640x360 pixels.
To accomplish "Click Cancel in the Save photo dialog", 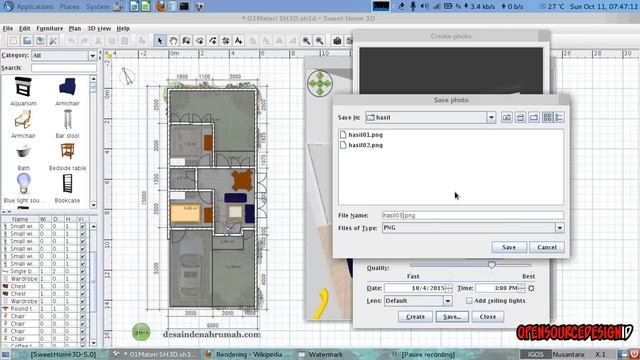I will 547,247.
